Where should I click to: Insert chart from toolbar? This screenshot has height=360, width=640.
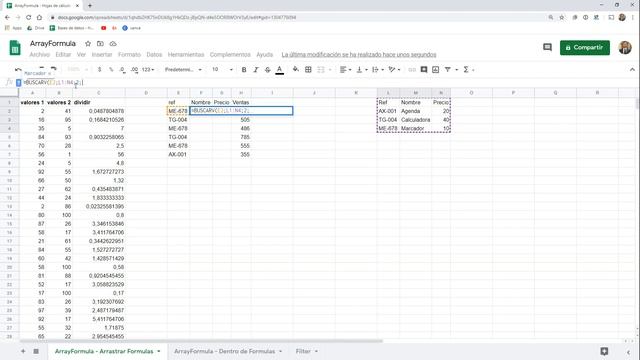pyautogui.click(x=436, y=70)
